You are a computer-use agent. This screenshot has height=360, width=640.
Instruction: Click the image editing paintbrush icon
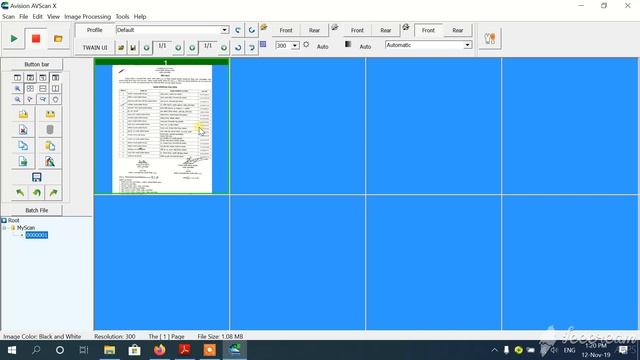50,162
